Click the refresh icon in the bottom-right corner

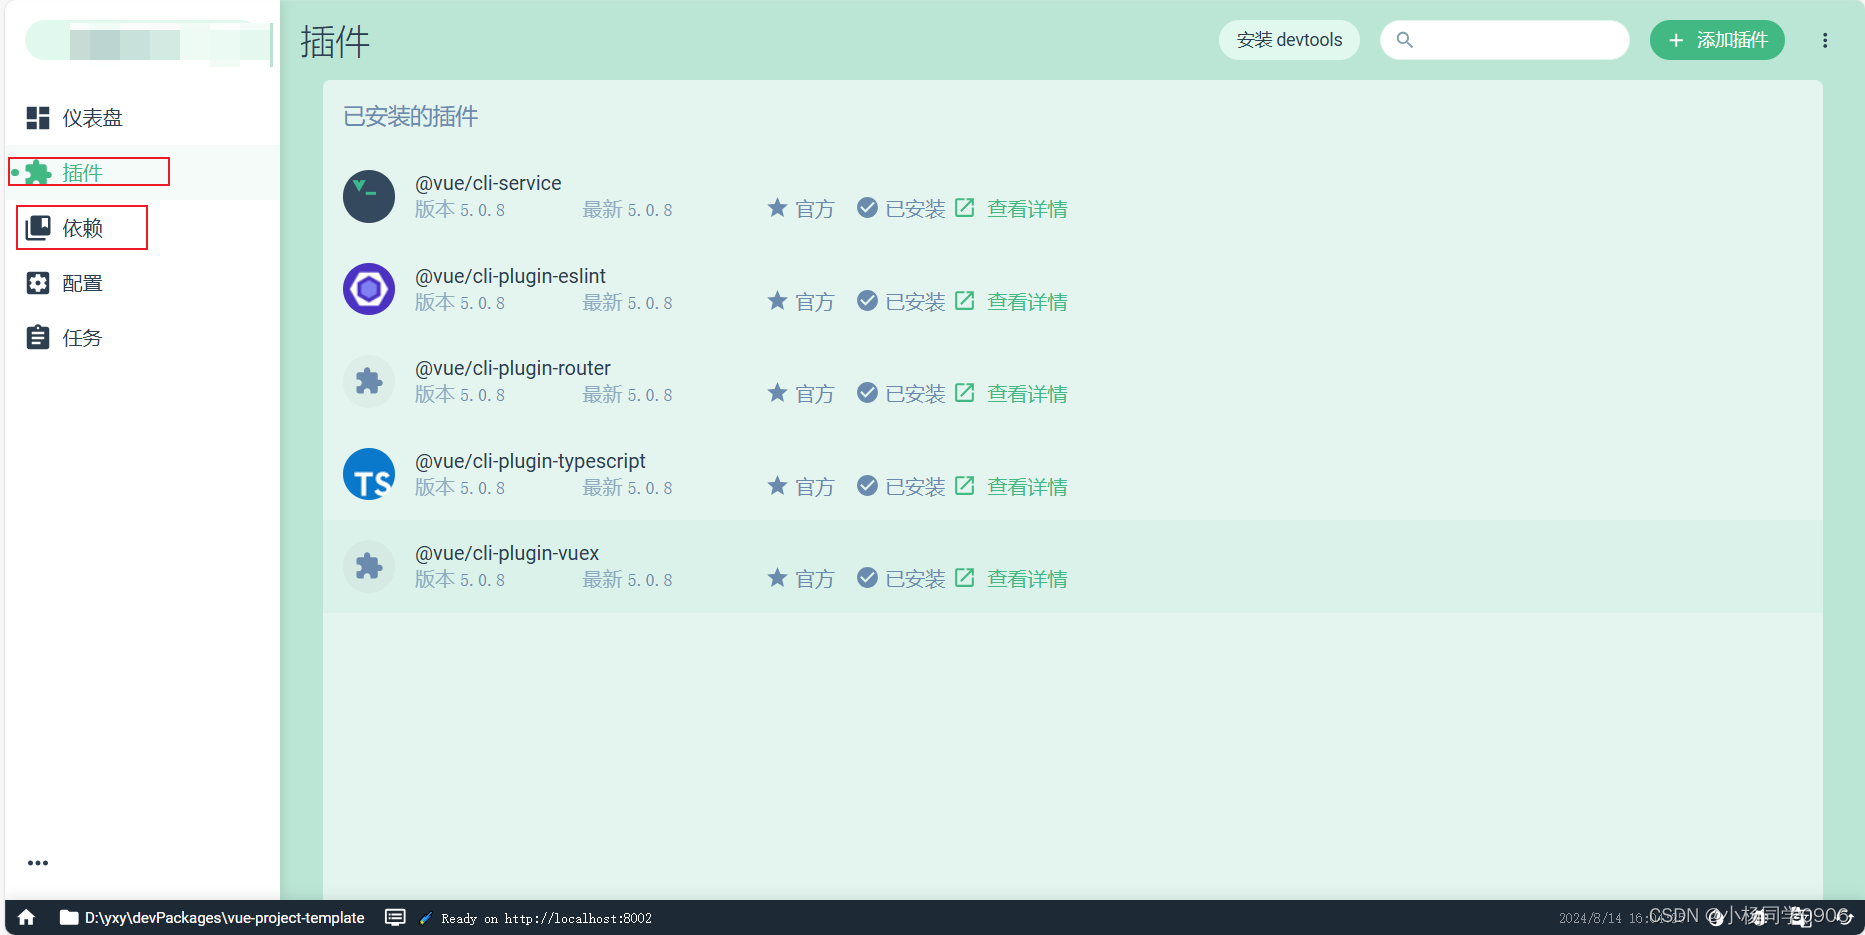tap(1843, 917)
